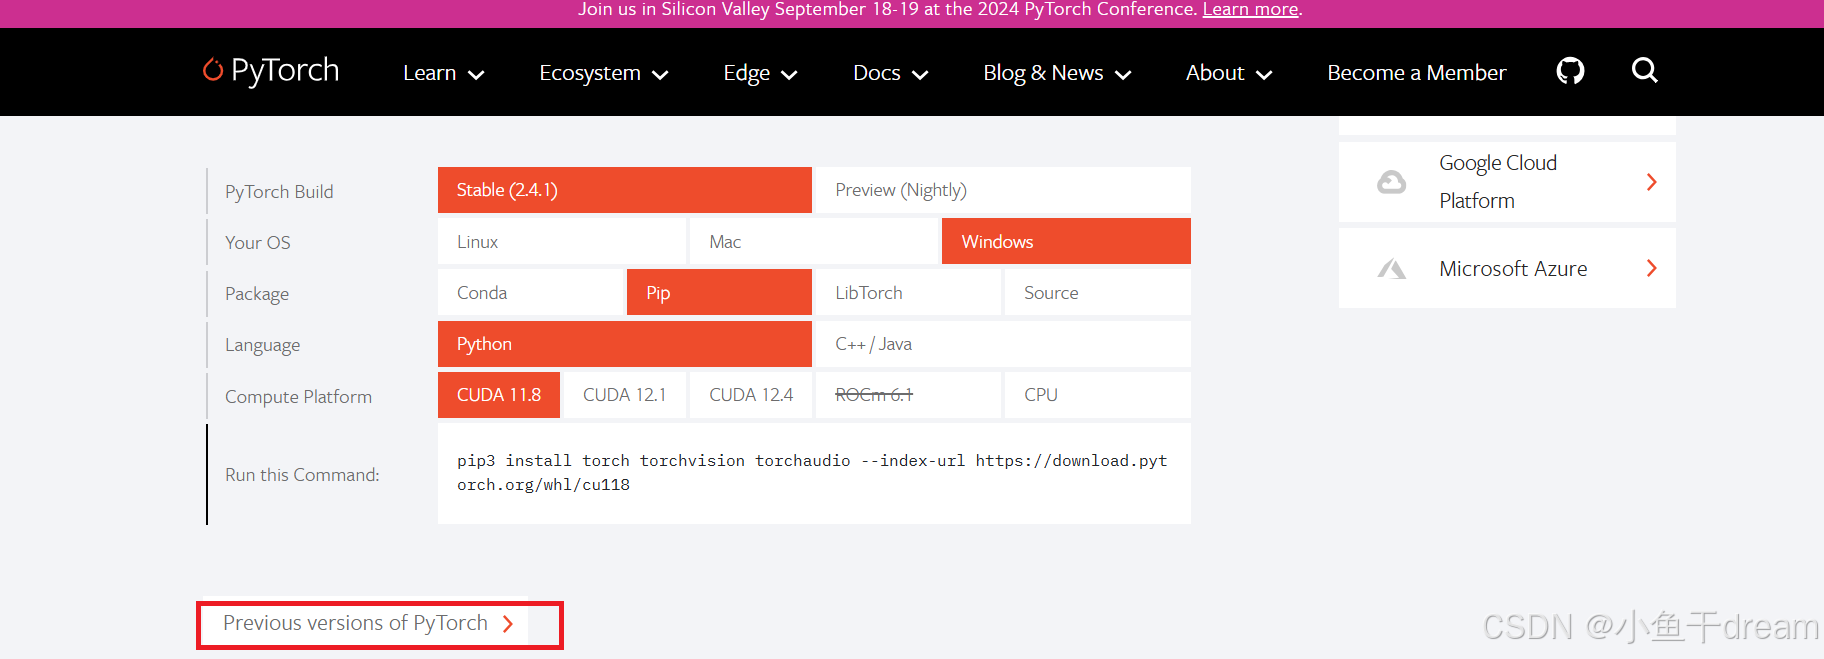Image resolution: width=1824 pixels, height=659 pixels.
Task: Click the PyTorch Build label
Action: click(x=279, y=192)
